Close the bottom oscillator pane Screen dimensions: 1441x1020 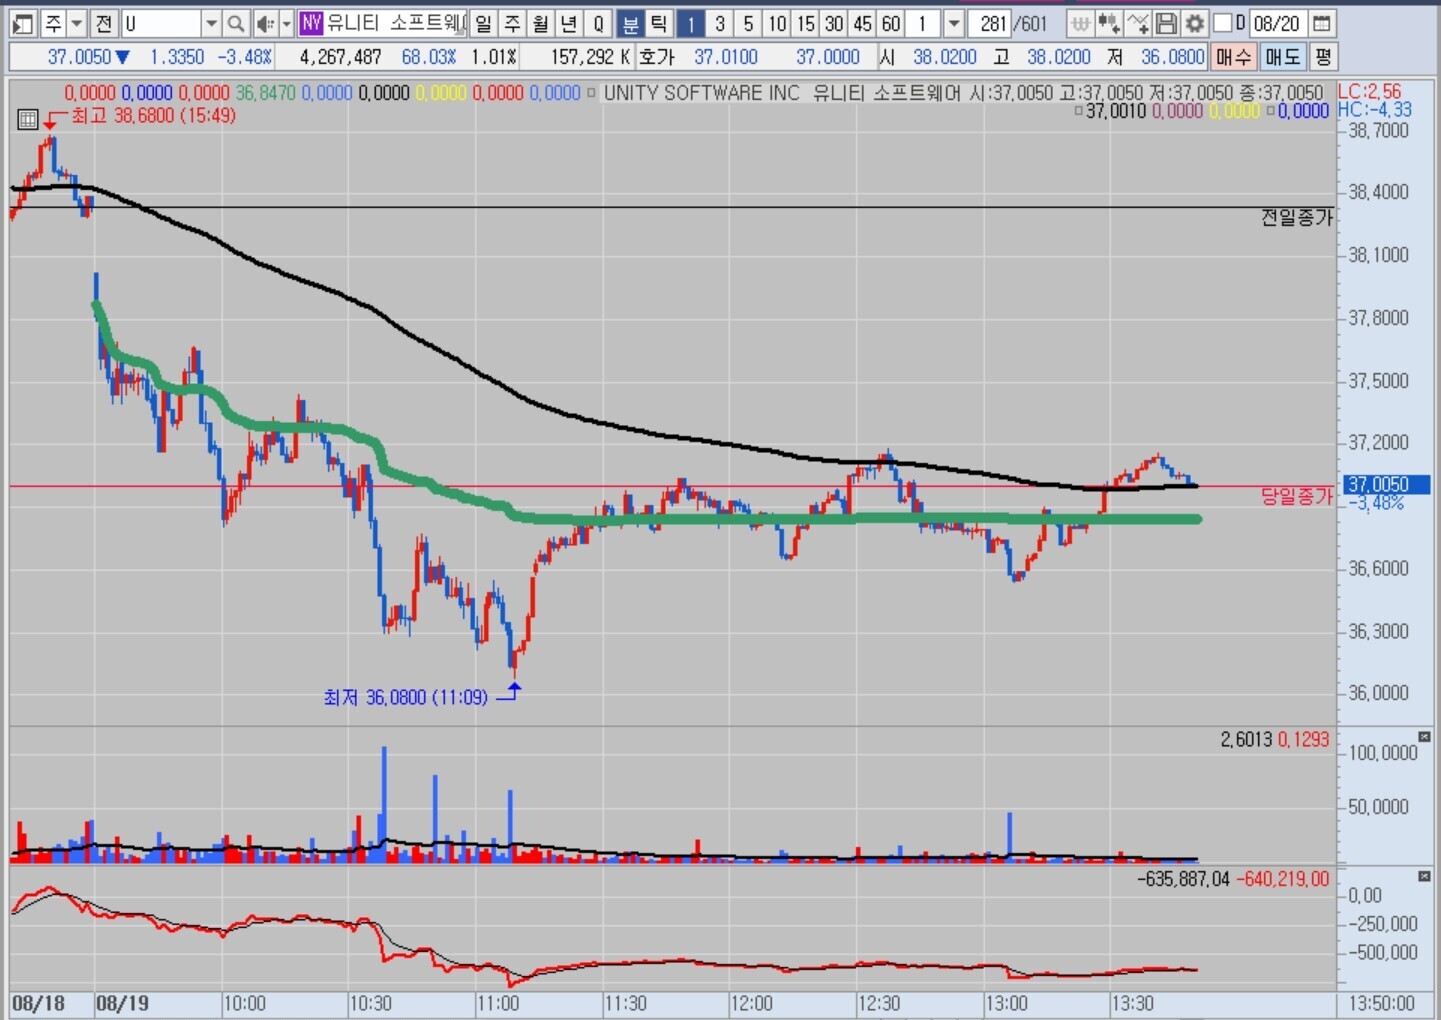click(1424, 876)
